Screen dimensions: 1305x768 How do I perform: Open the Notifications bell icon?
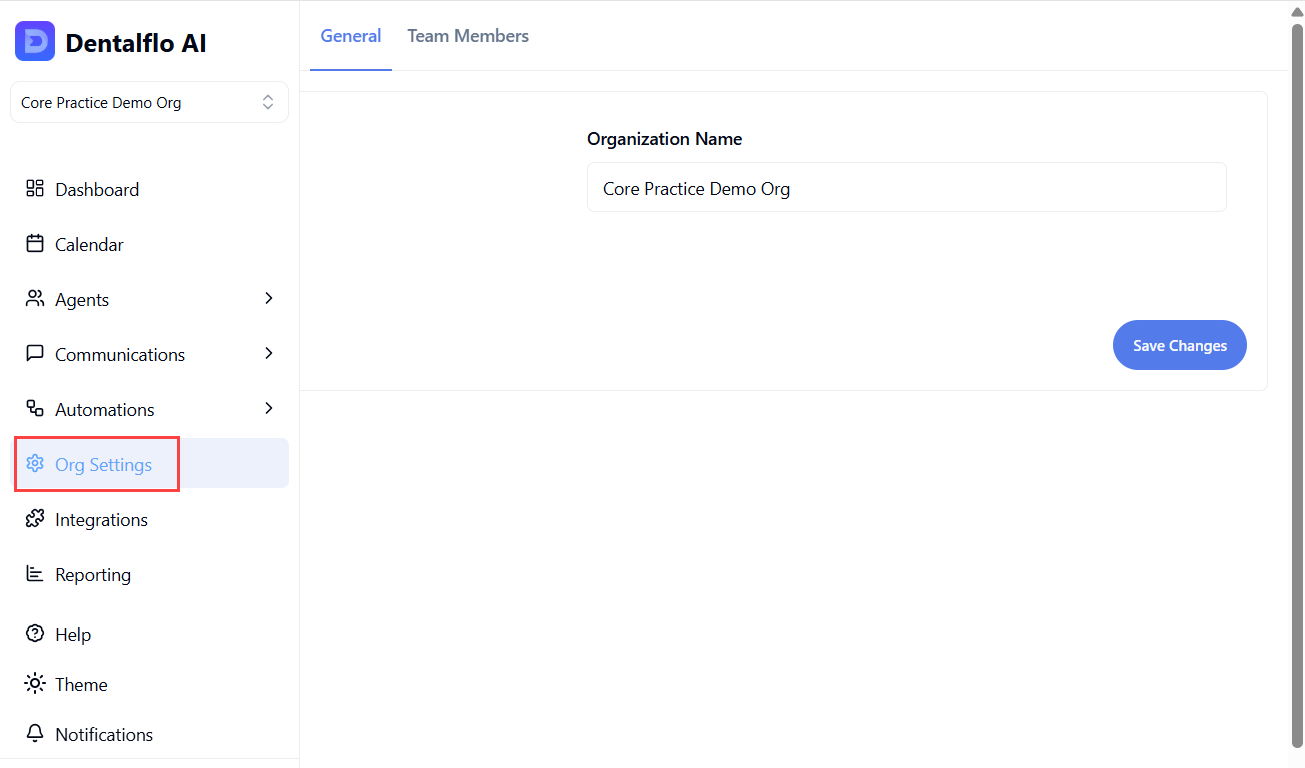click(x=35, y=733)
